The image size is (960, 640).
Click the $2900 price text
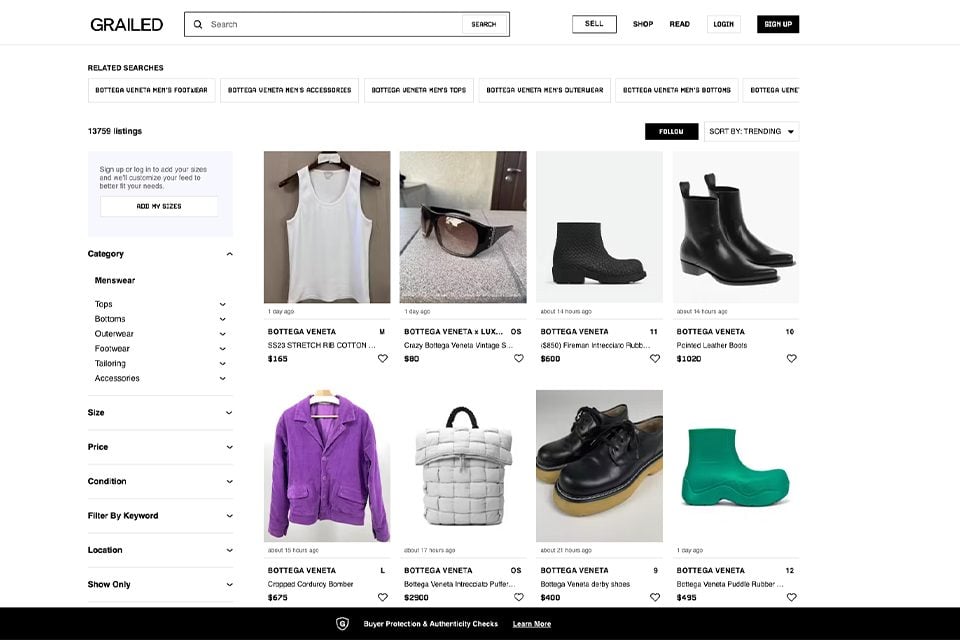(416, 598)
